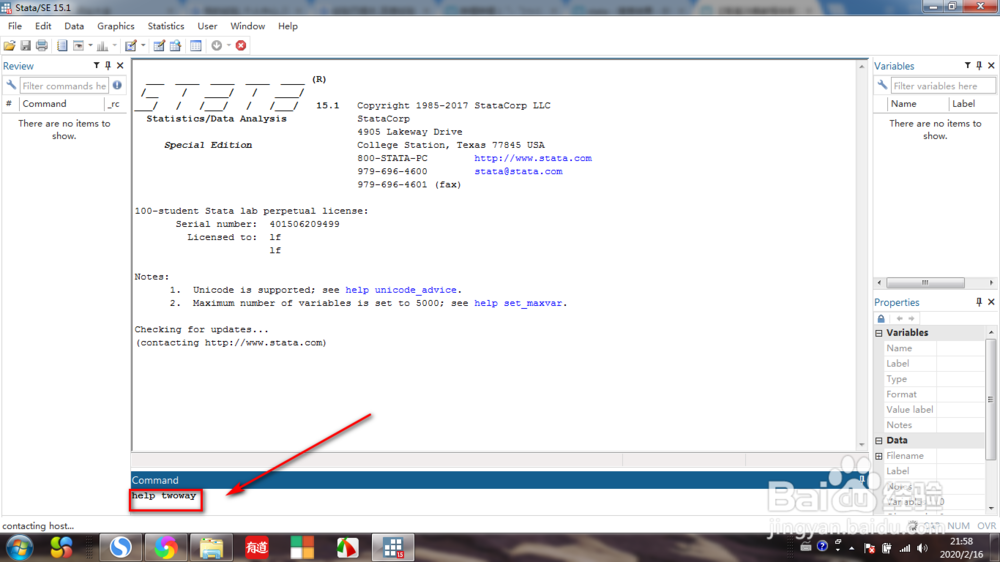Screen dimensions: 1000x562
Task: Click the Review panel wrench icon
Action: point(11,85)
